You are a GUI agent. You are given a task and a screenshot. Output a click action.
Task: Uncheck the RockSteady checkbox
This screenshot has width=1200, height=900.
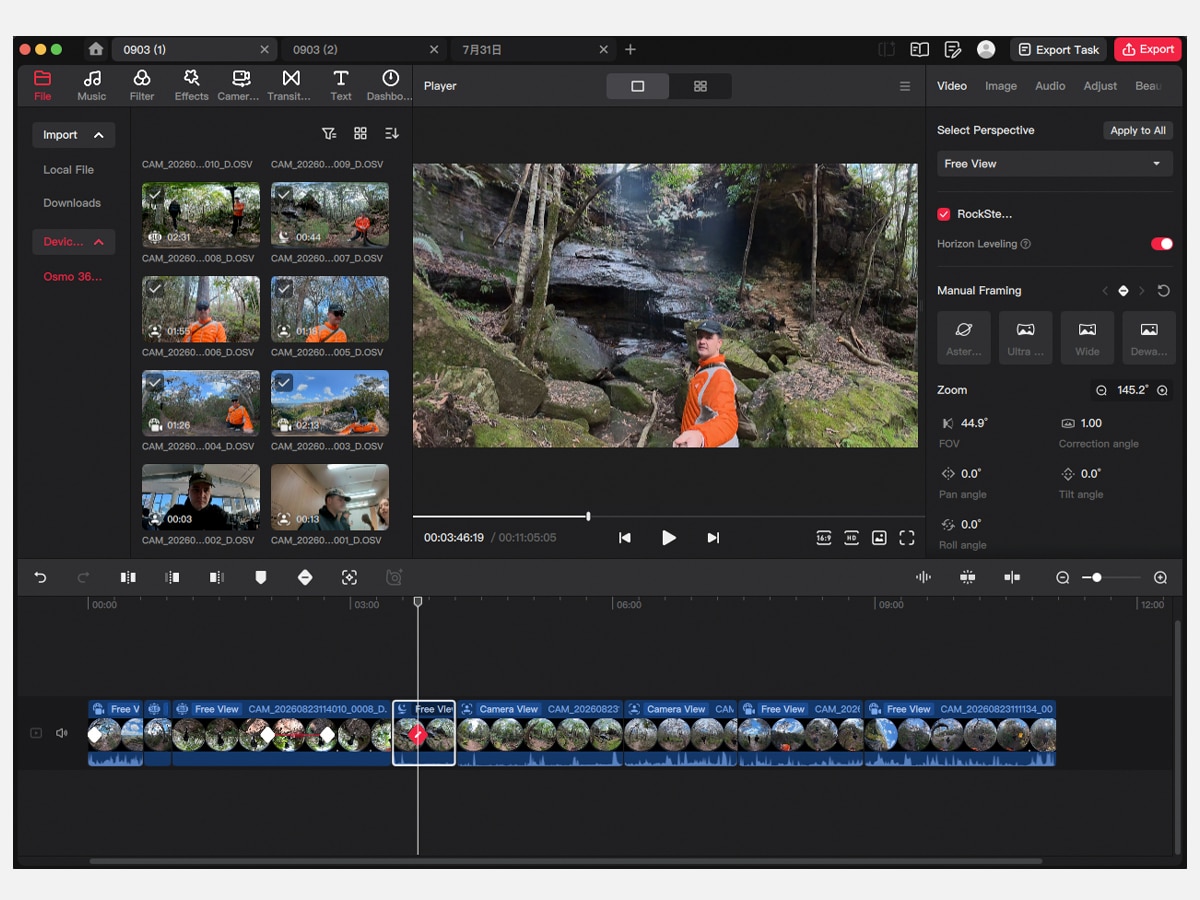[x=944, y=214]
